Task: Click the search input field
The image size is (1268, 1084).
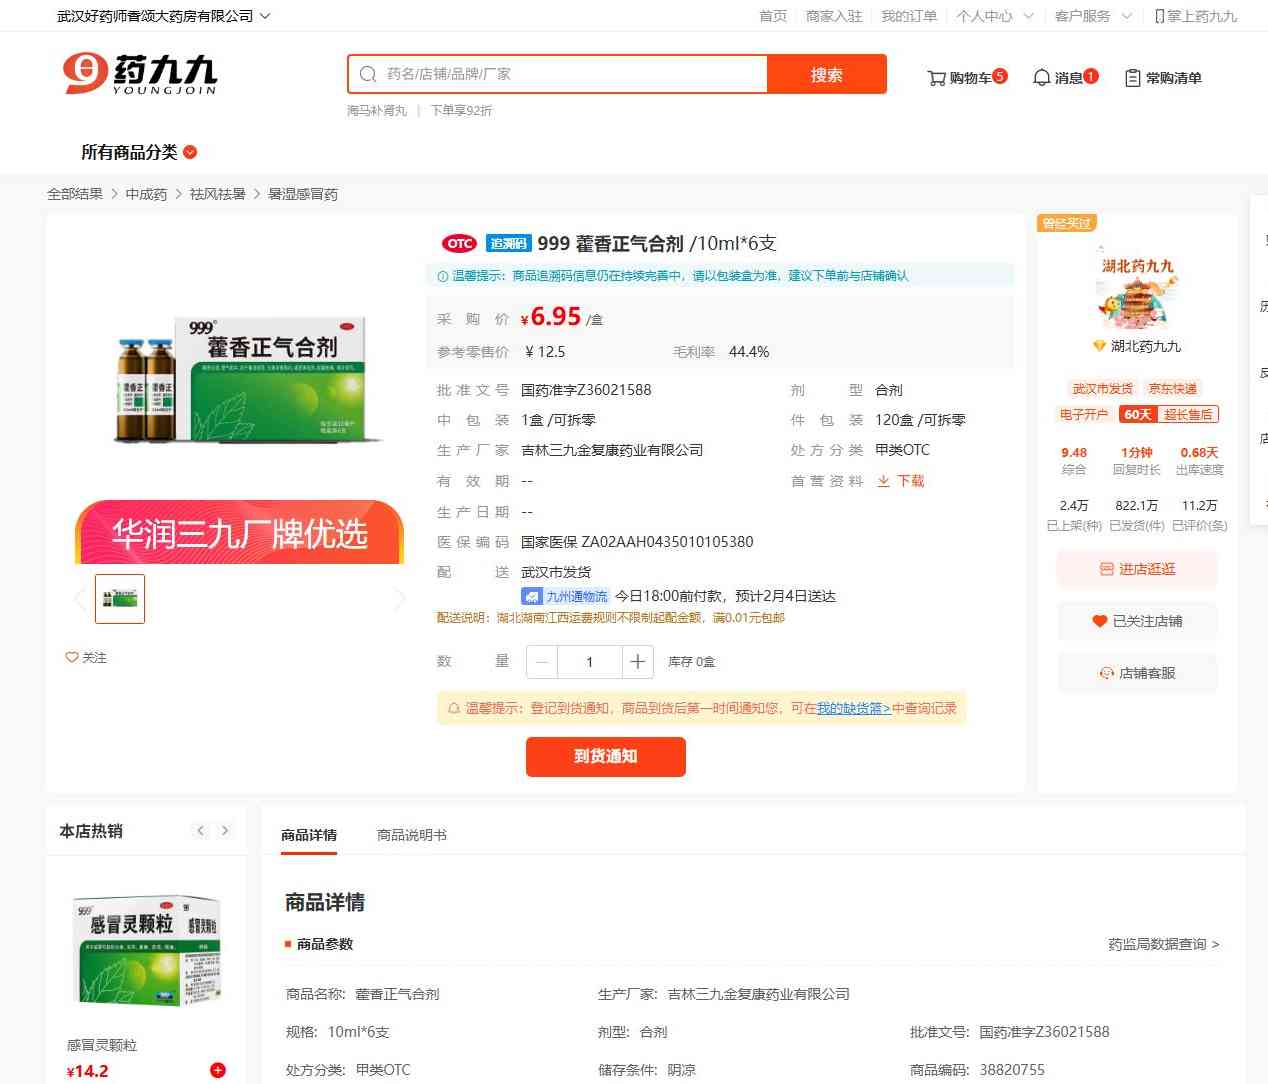Action: (570, 74)
